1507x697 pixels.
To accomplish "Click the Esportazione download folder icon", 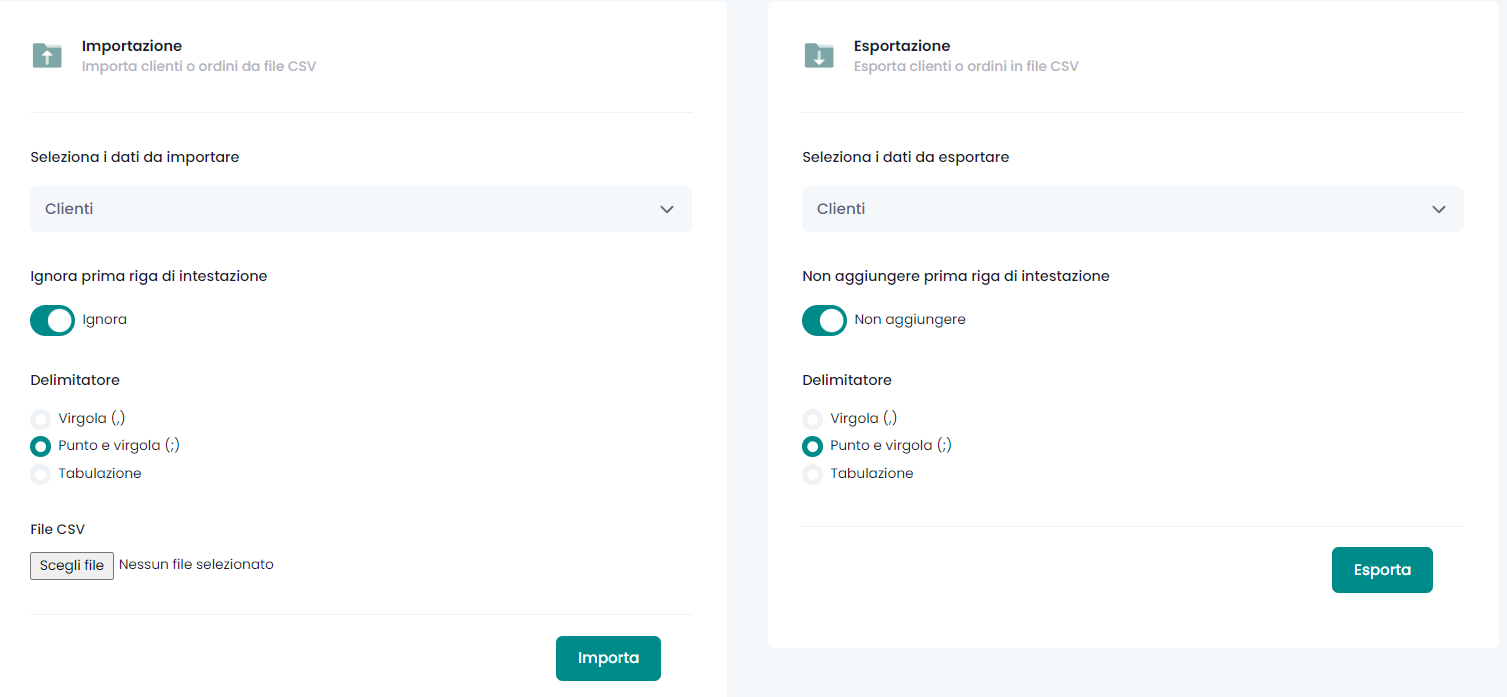I will click(819, 55).
